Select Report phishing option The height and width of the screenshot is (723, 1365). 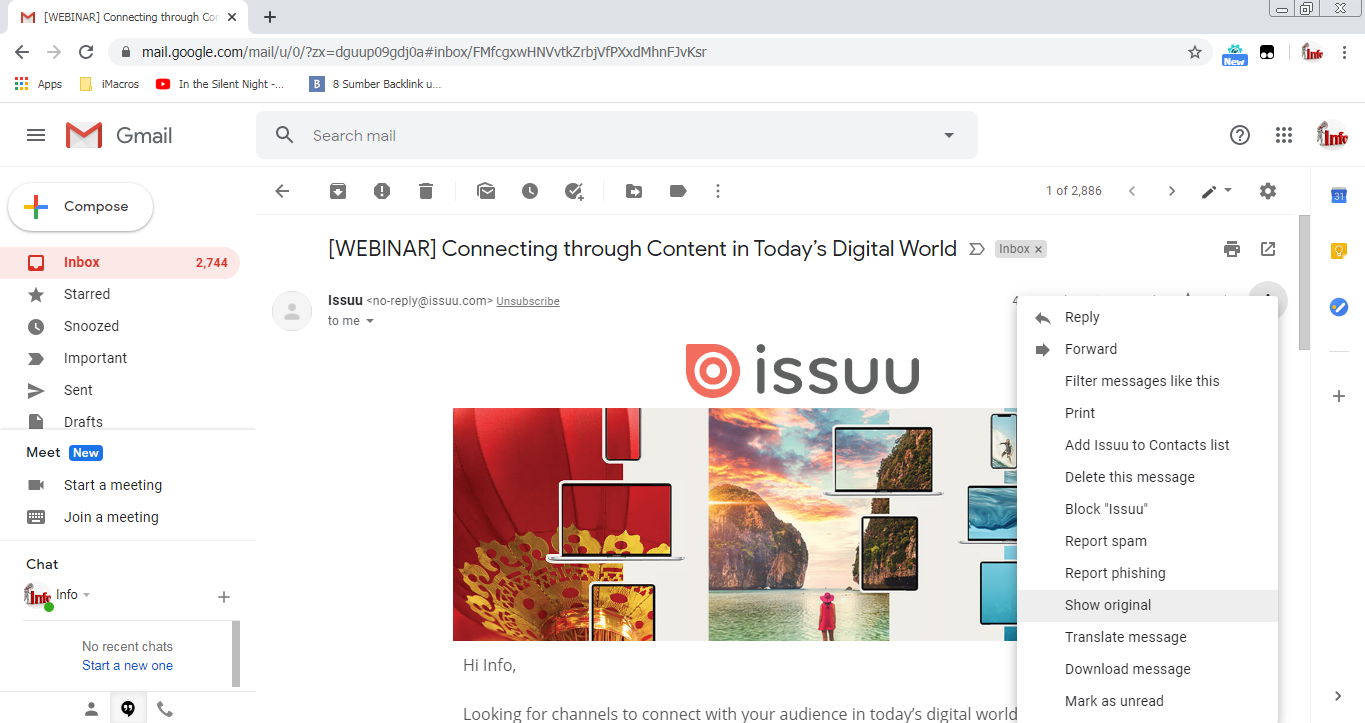pyautogui.click(x=1147, y=573)
